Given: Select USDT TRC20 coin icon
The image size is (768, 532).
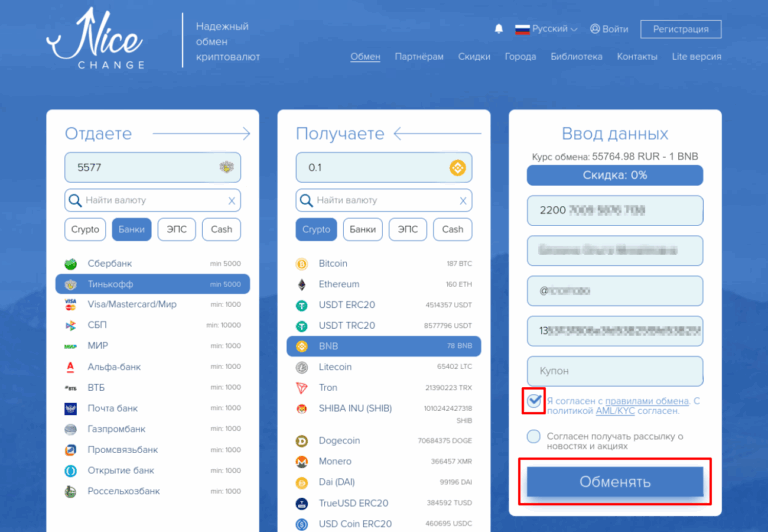Looking at the screenshot, I should (x=302, y=326).
